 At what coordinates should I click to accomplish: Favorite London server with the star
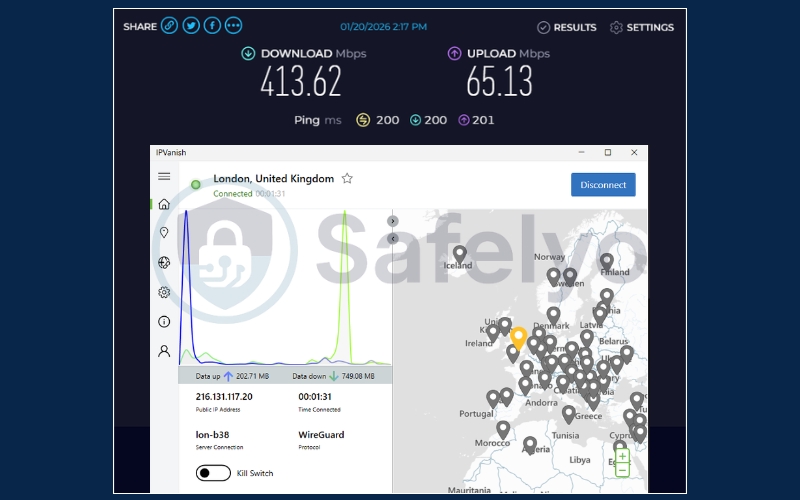347,179
